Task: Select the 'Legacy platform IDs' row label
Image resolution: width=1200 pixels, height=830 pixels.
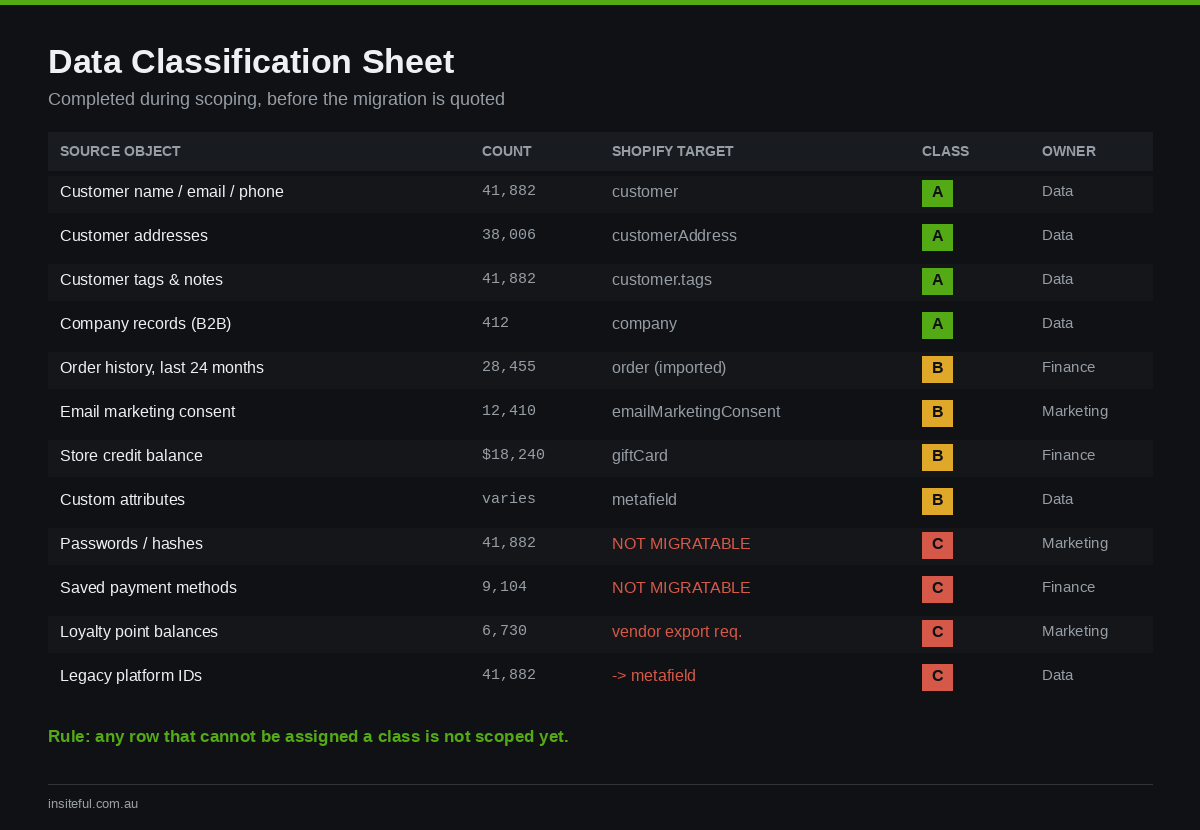Action: point(131,675)
